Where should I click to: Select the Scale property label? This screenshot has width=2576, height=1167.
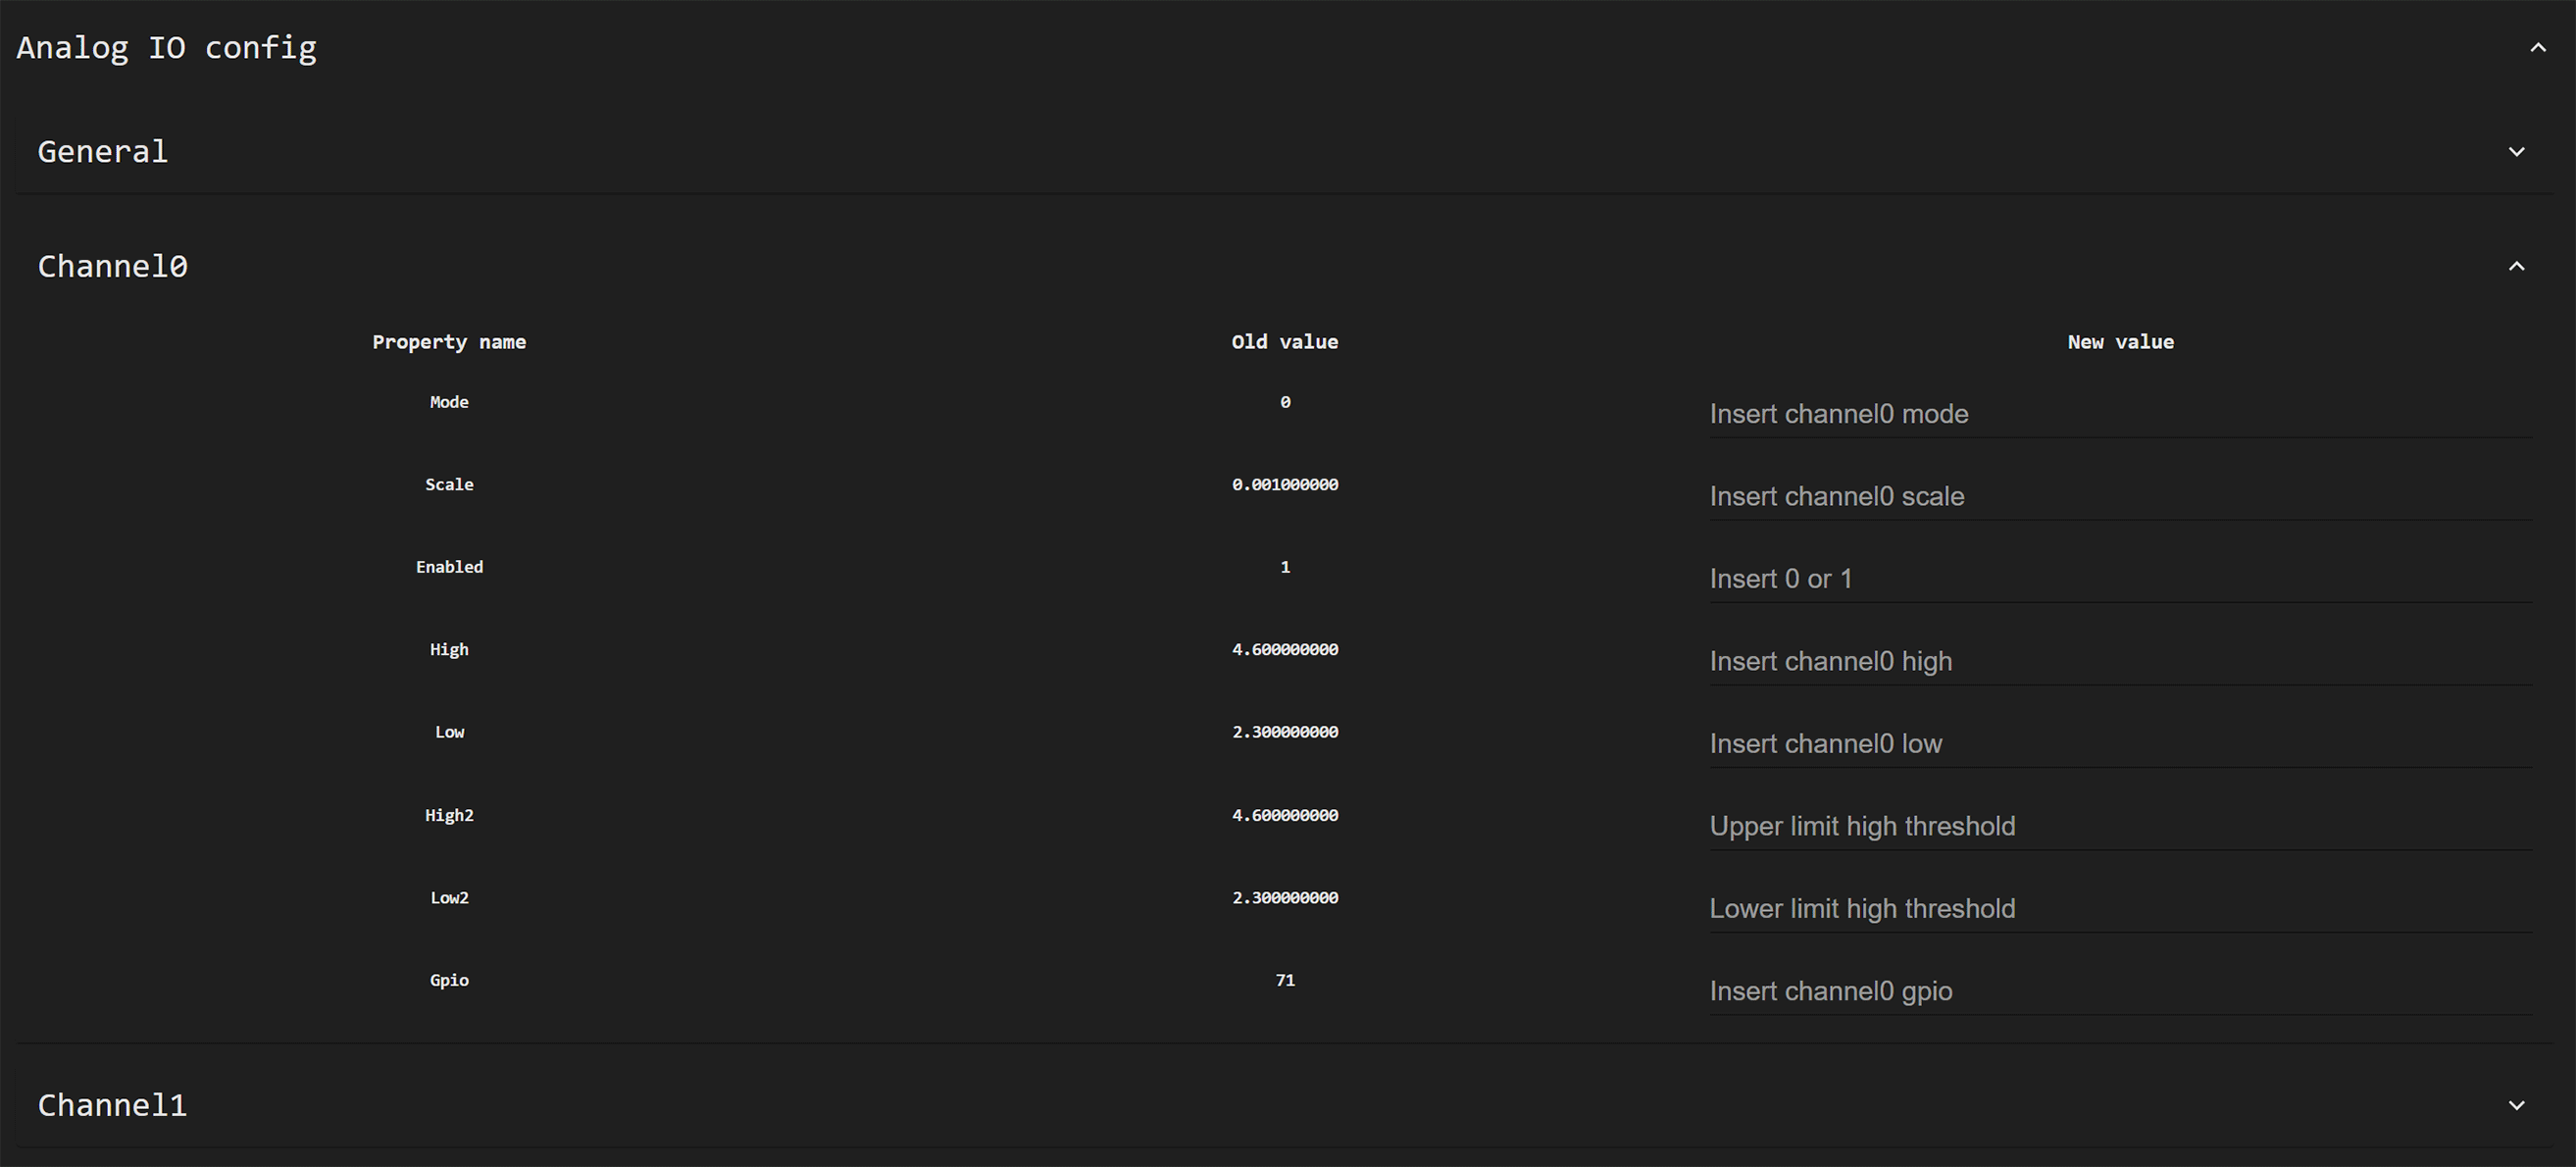(x=449, y=485)
